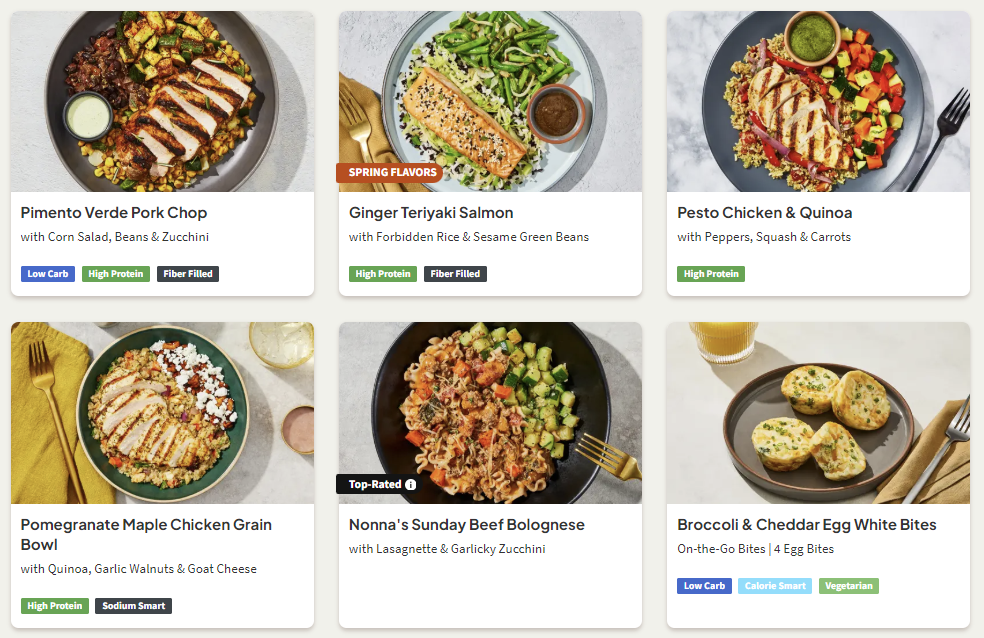Select Broccoli & Cheddar Egg White Bites title

pyautogui.click(x=807, y=525)
